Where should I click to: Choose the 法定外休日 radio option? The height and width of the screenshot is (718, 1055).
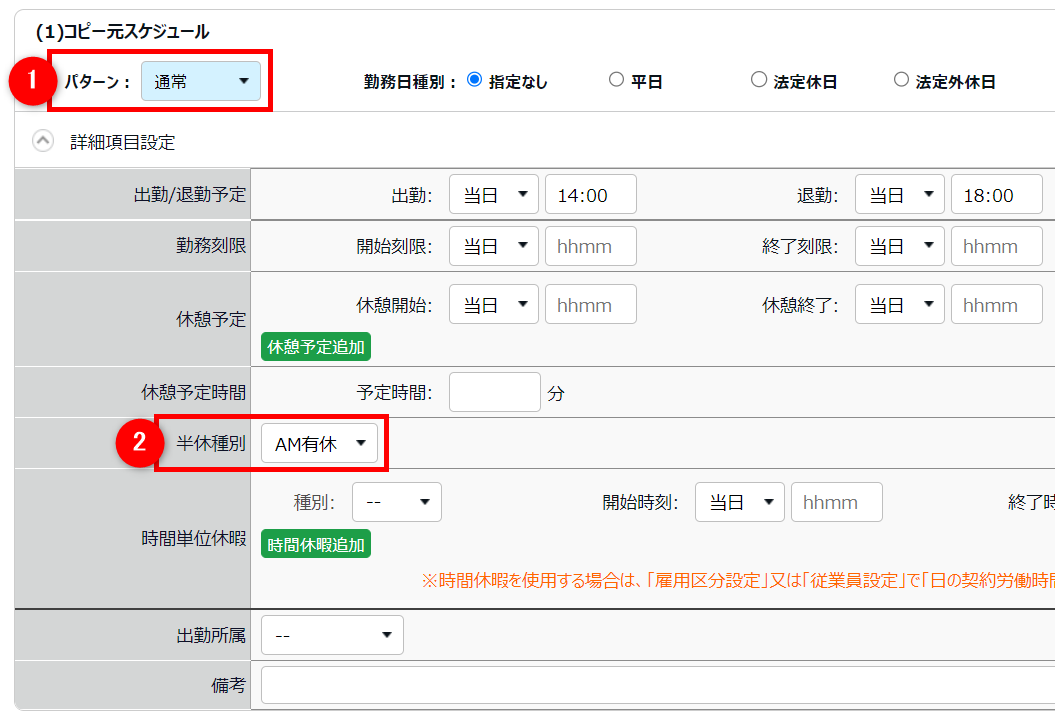point(901,80)
